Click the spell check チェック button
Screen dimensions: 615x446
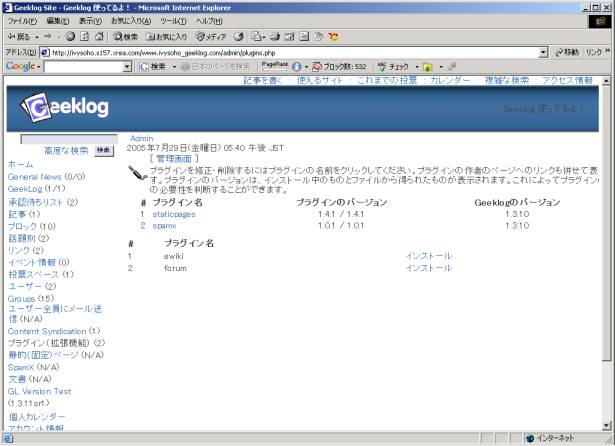[393, 67]
